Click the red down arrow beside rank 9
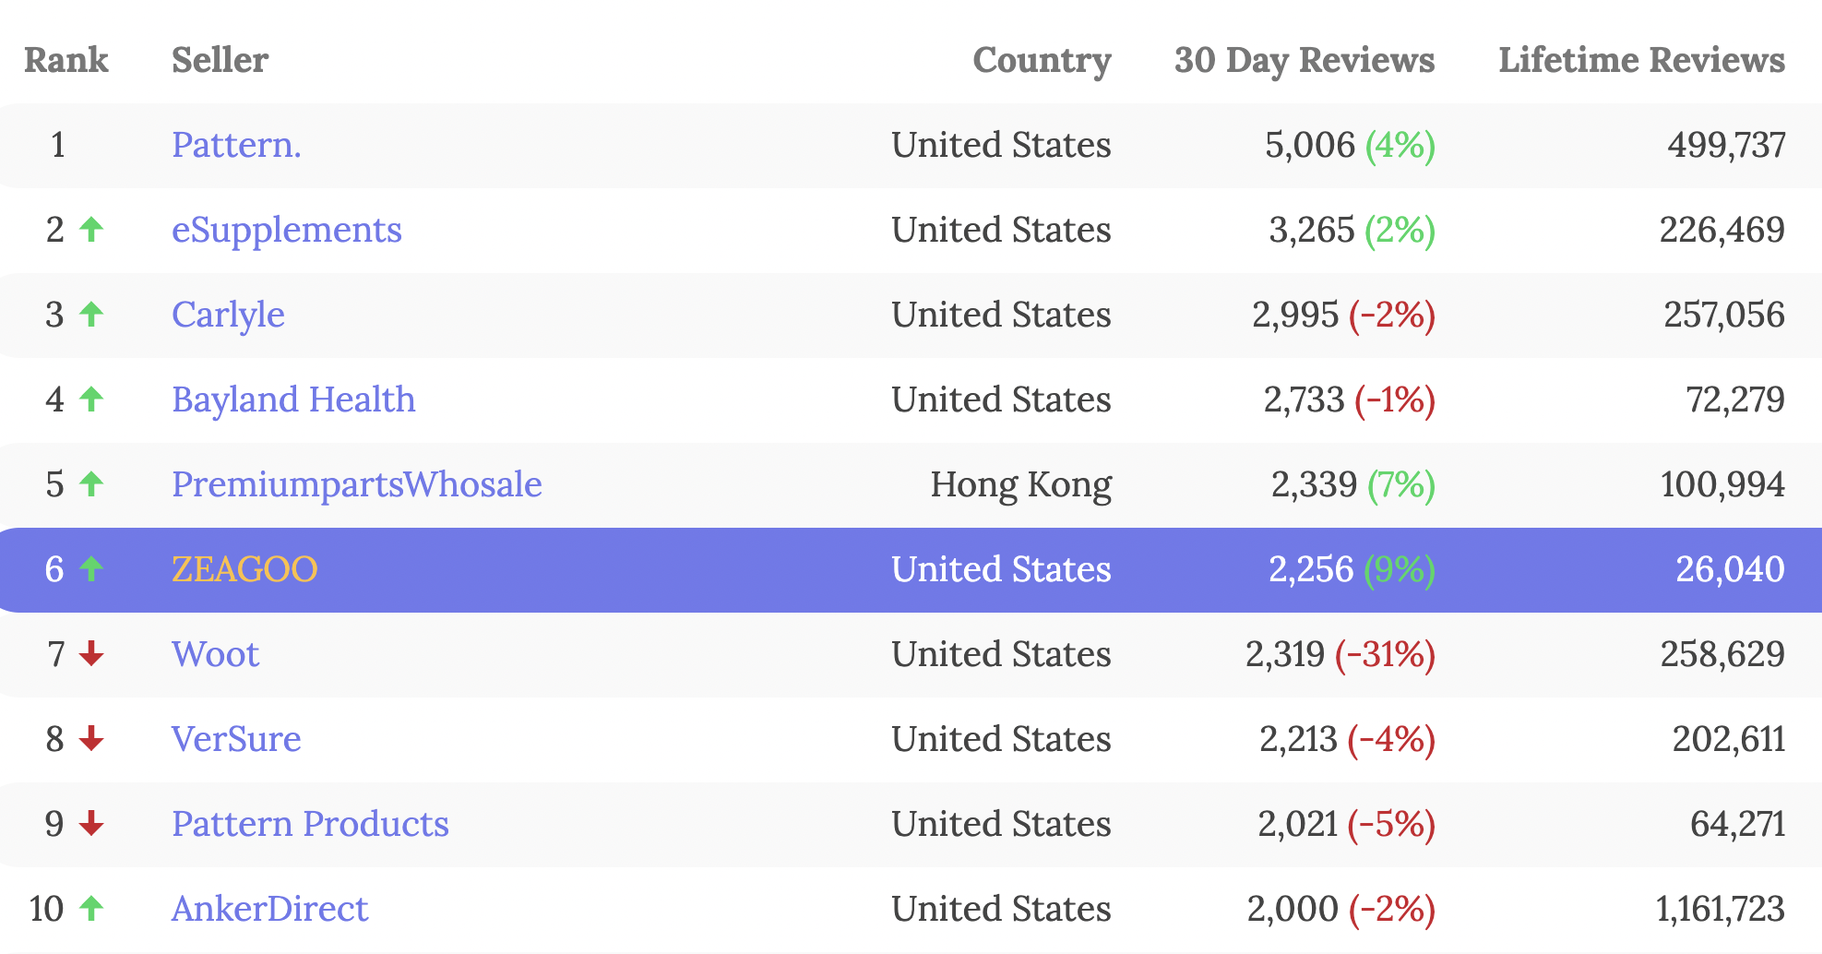 (x=92, y=824)
